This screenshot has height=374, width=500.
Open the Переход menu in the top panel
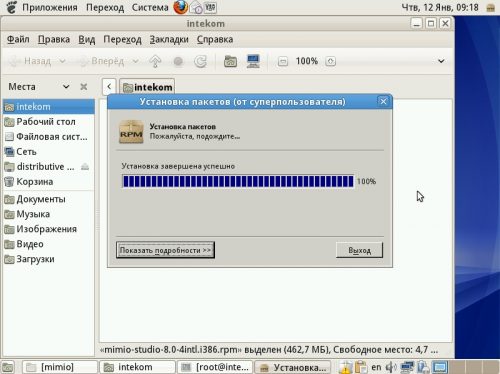105,7
